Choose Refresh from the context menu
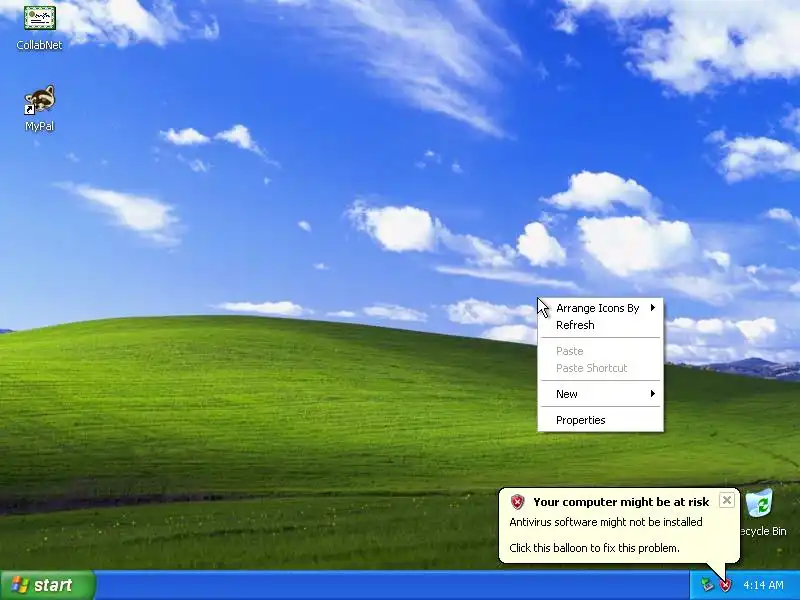The height and width of the screenshot is (600, 800). tap(601, 325)
